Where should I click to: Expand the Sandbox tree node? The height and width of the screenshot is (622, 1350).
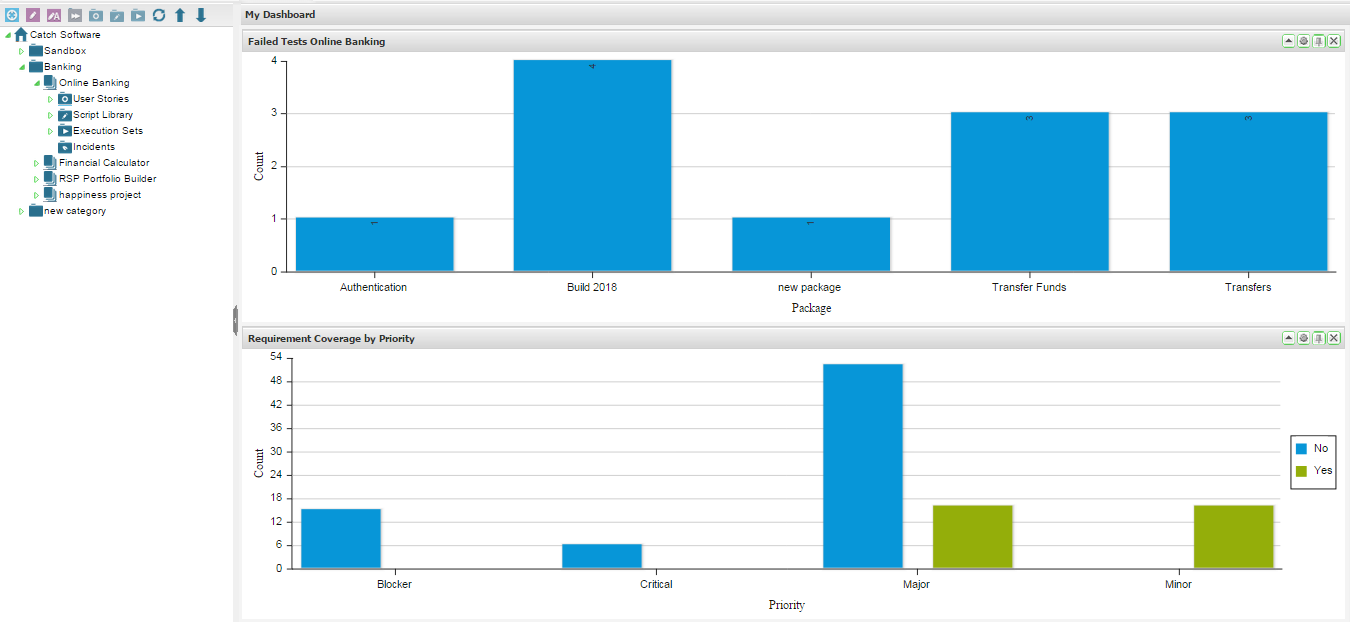pos(21,51)
